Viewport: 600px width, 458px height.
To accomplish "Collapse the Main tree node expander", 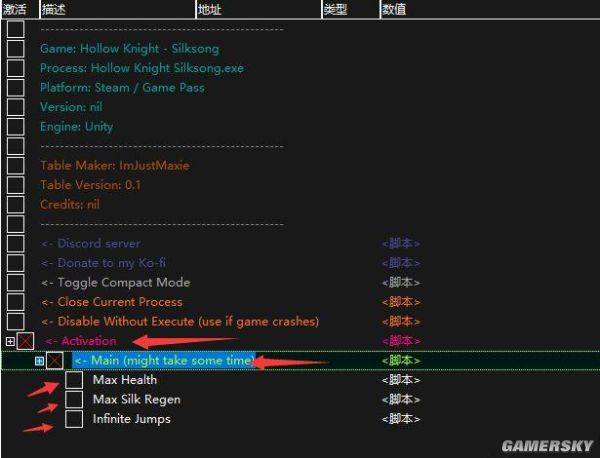I will (39, 361).
